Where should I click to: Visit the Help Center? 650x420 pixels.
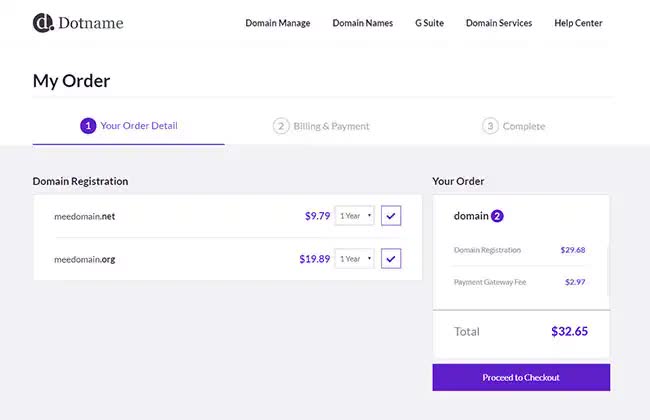click(578, 23)
